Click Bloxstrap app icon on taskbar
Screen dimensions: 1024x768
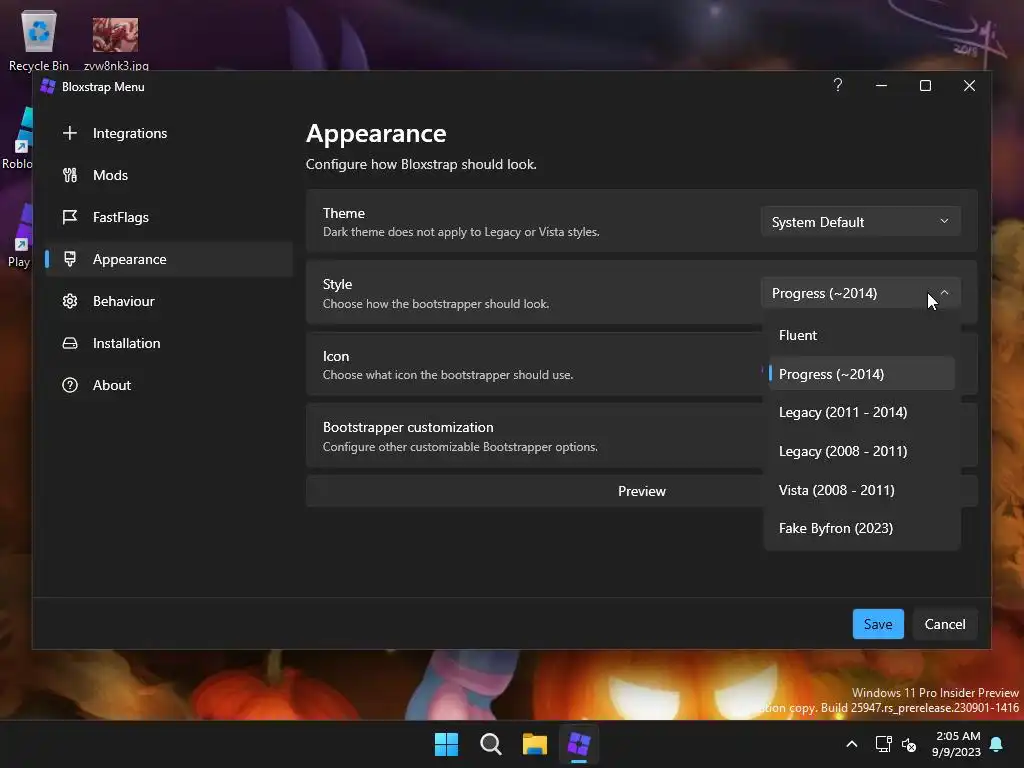(x=579, y=744)
